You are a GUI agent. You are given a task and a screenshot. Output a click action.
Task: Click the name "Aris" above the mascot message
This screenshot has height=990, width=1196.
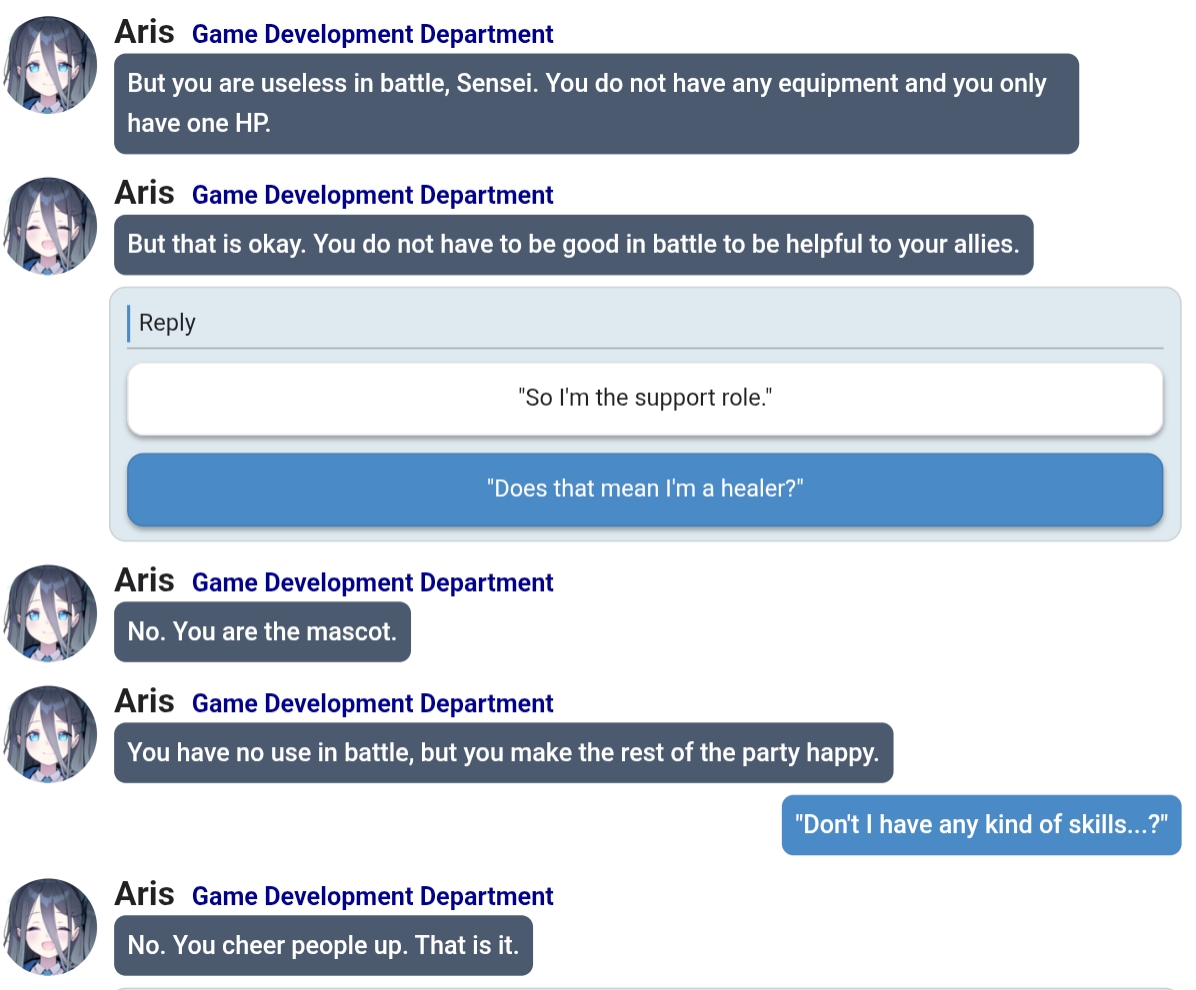144,580
